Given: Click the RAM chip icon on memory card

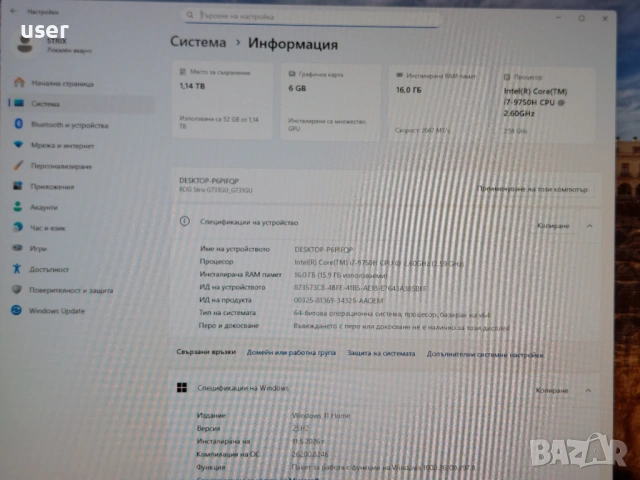Looking at the screenshot, I should (x=400, y=76).
